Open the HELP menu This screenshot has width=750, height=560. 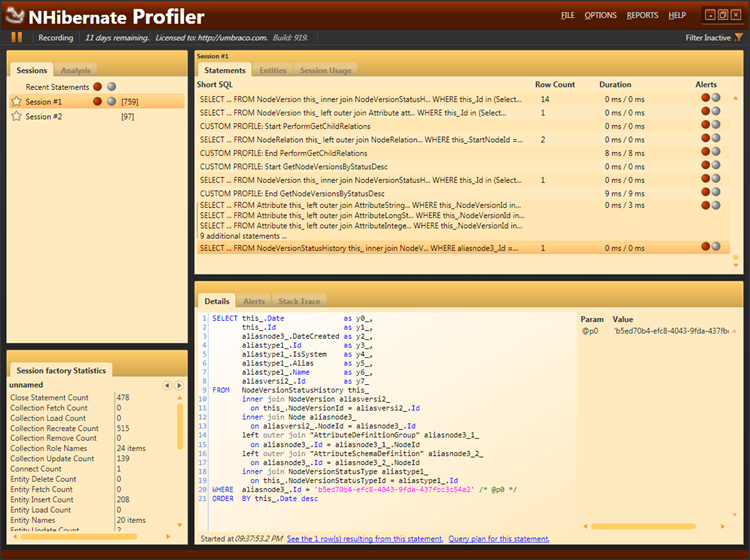coord(677,15)
